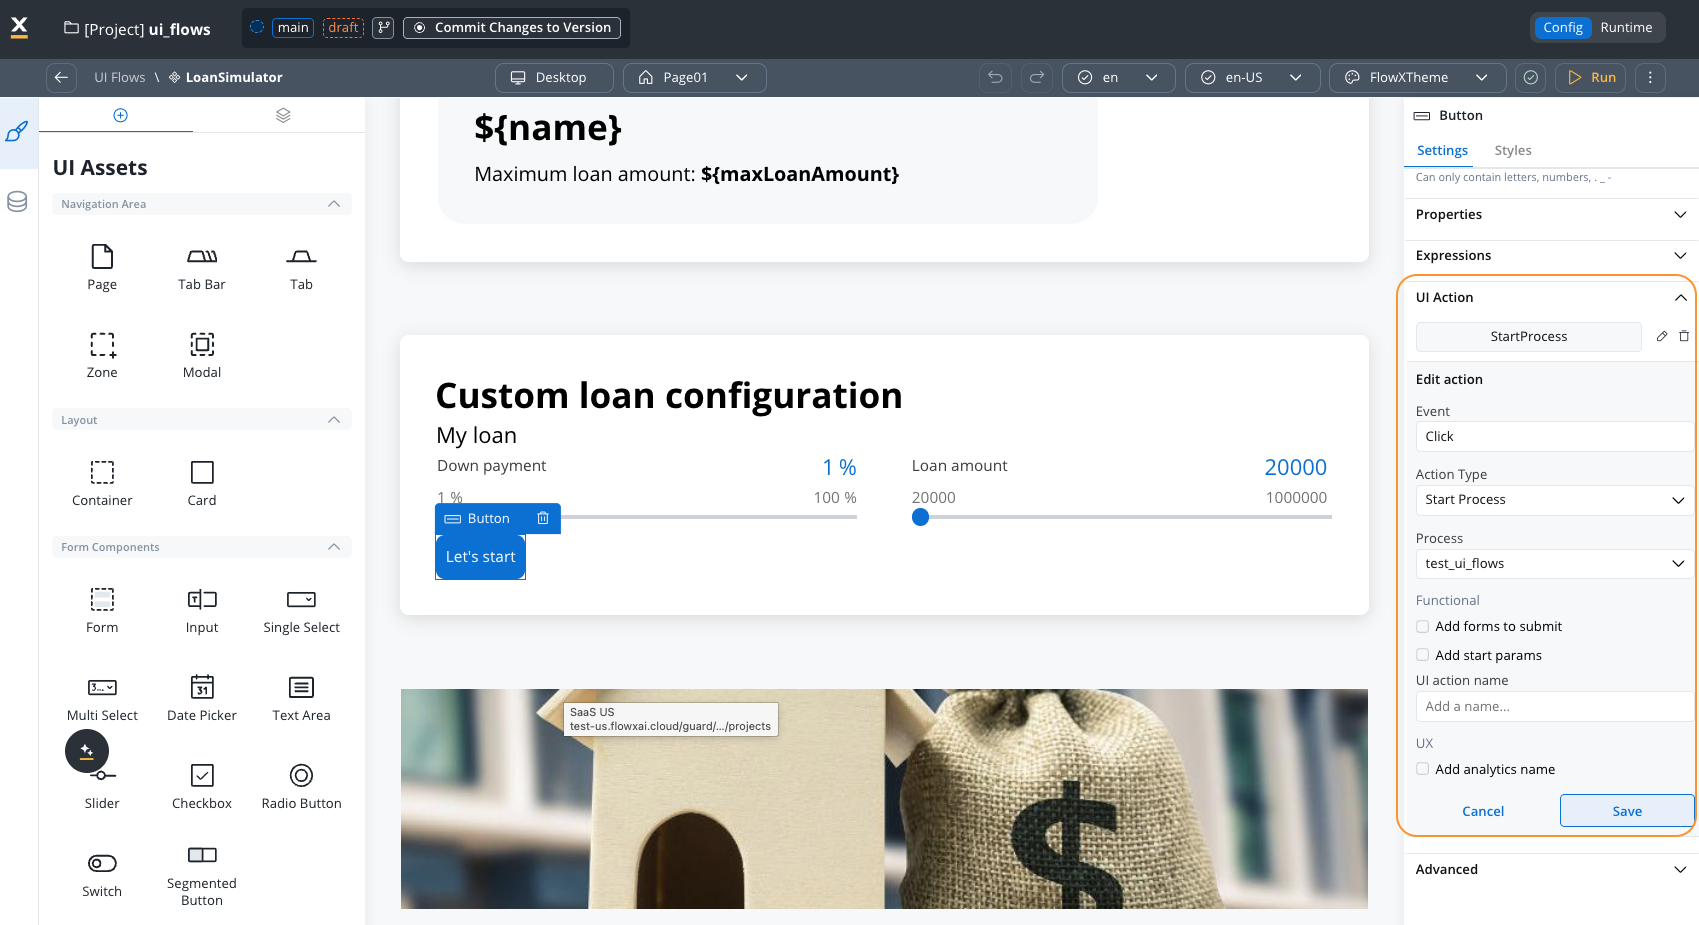Open the three-dot more options menu
The width and height of the screenshot is (1699, 925).
1650,77
